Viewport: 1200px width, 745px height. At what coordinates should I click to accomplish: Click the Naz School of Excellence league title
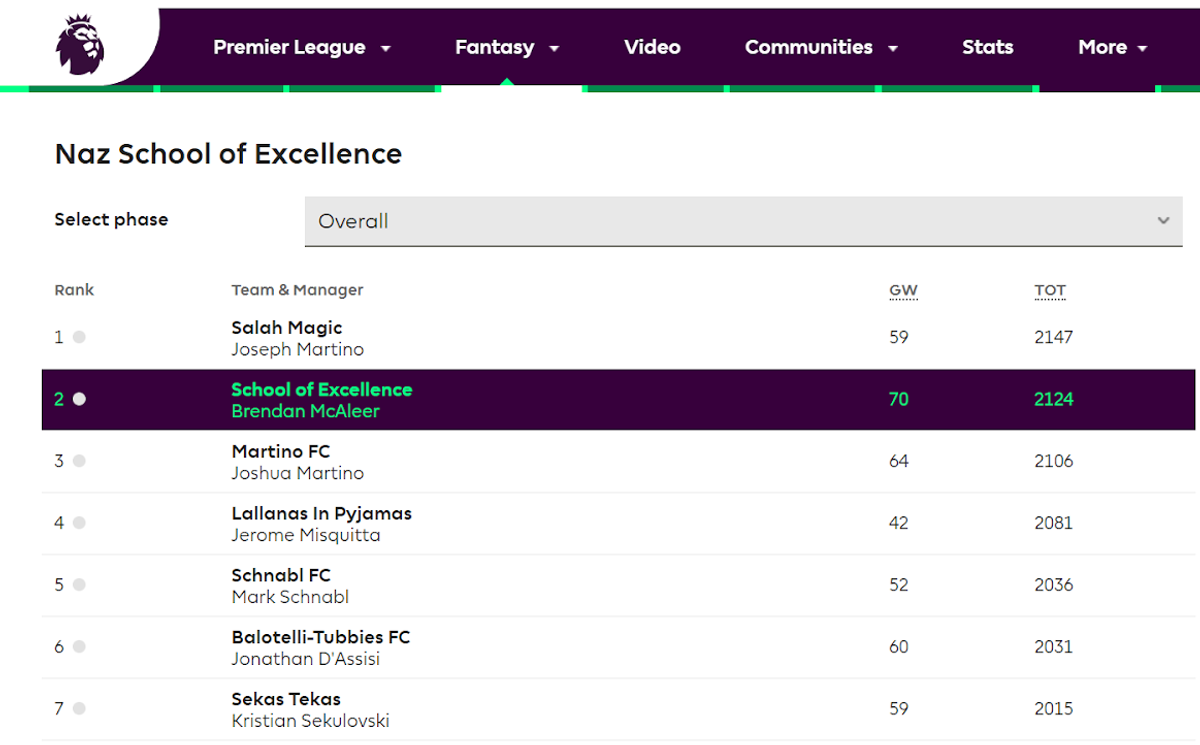point(228,154)
